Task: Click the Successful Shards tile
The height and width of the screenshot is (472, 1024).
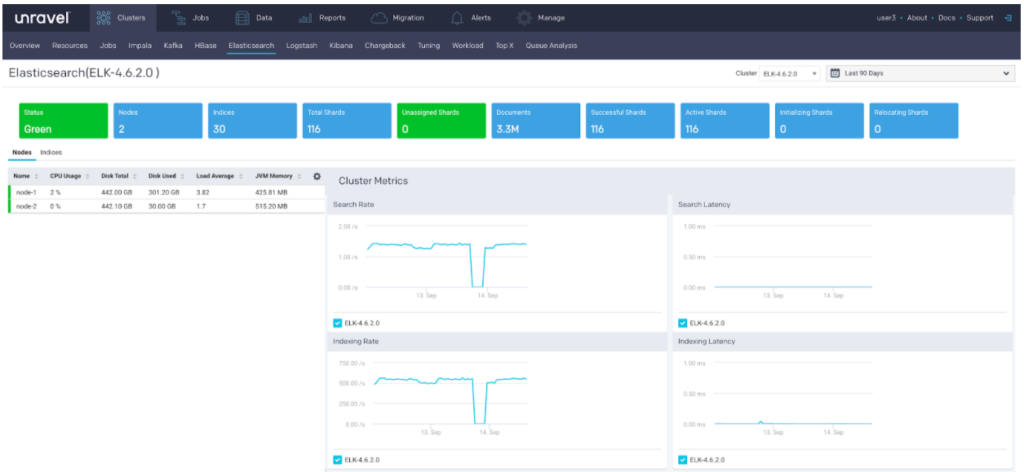Action: pyautogui.click(x=630, y=121)
